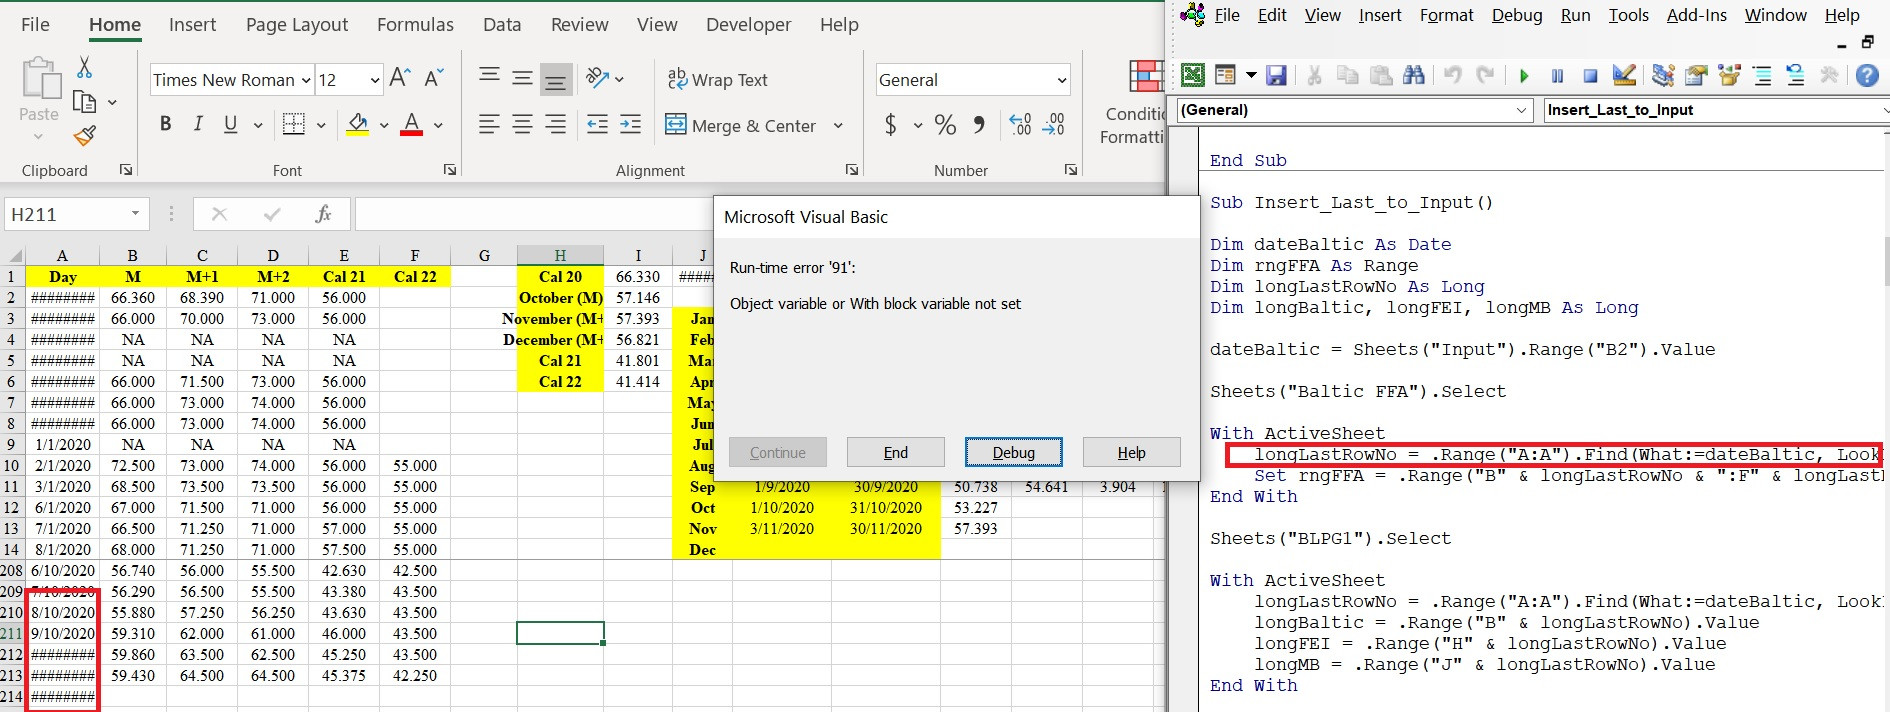The height and width of the screenshot is (712, 1890).
Task: Open Properties Window icon in VBA toolbar
Action: tap(1696, 75)
